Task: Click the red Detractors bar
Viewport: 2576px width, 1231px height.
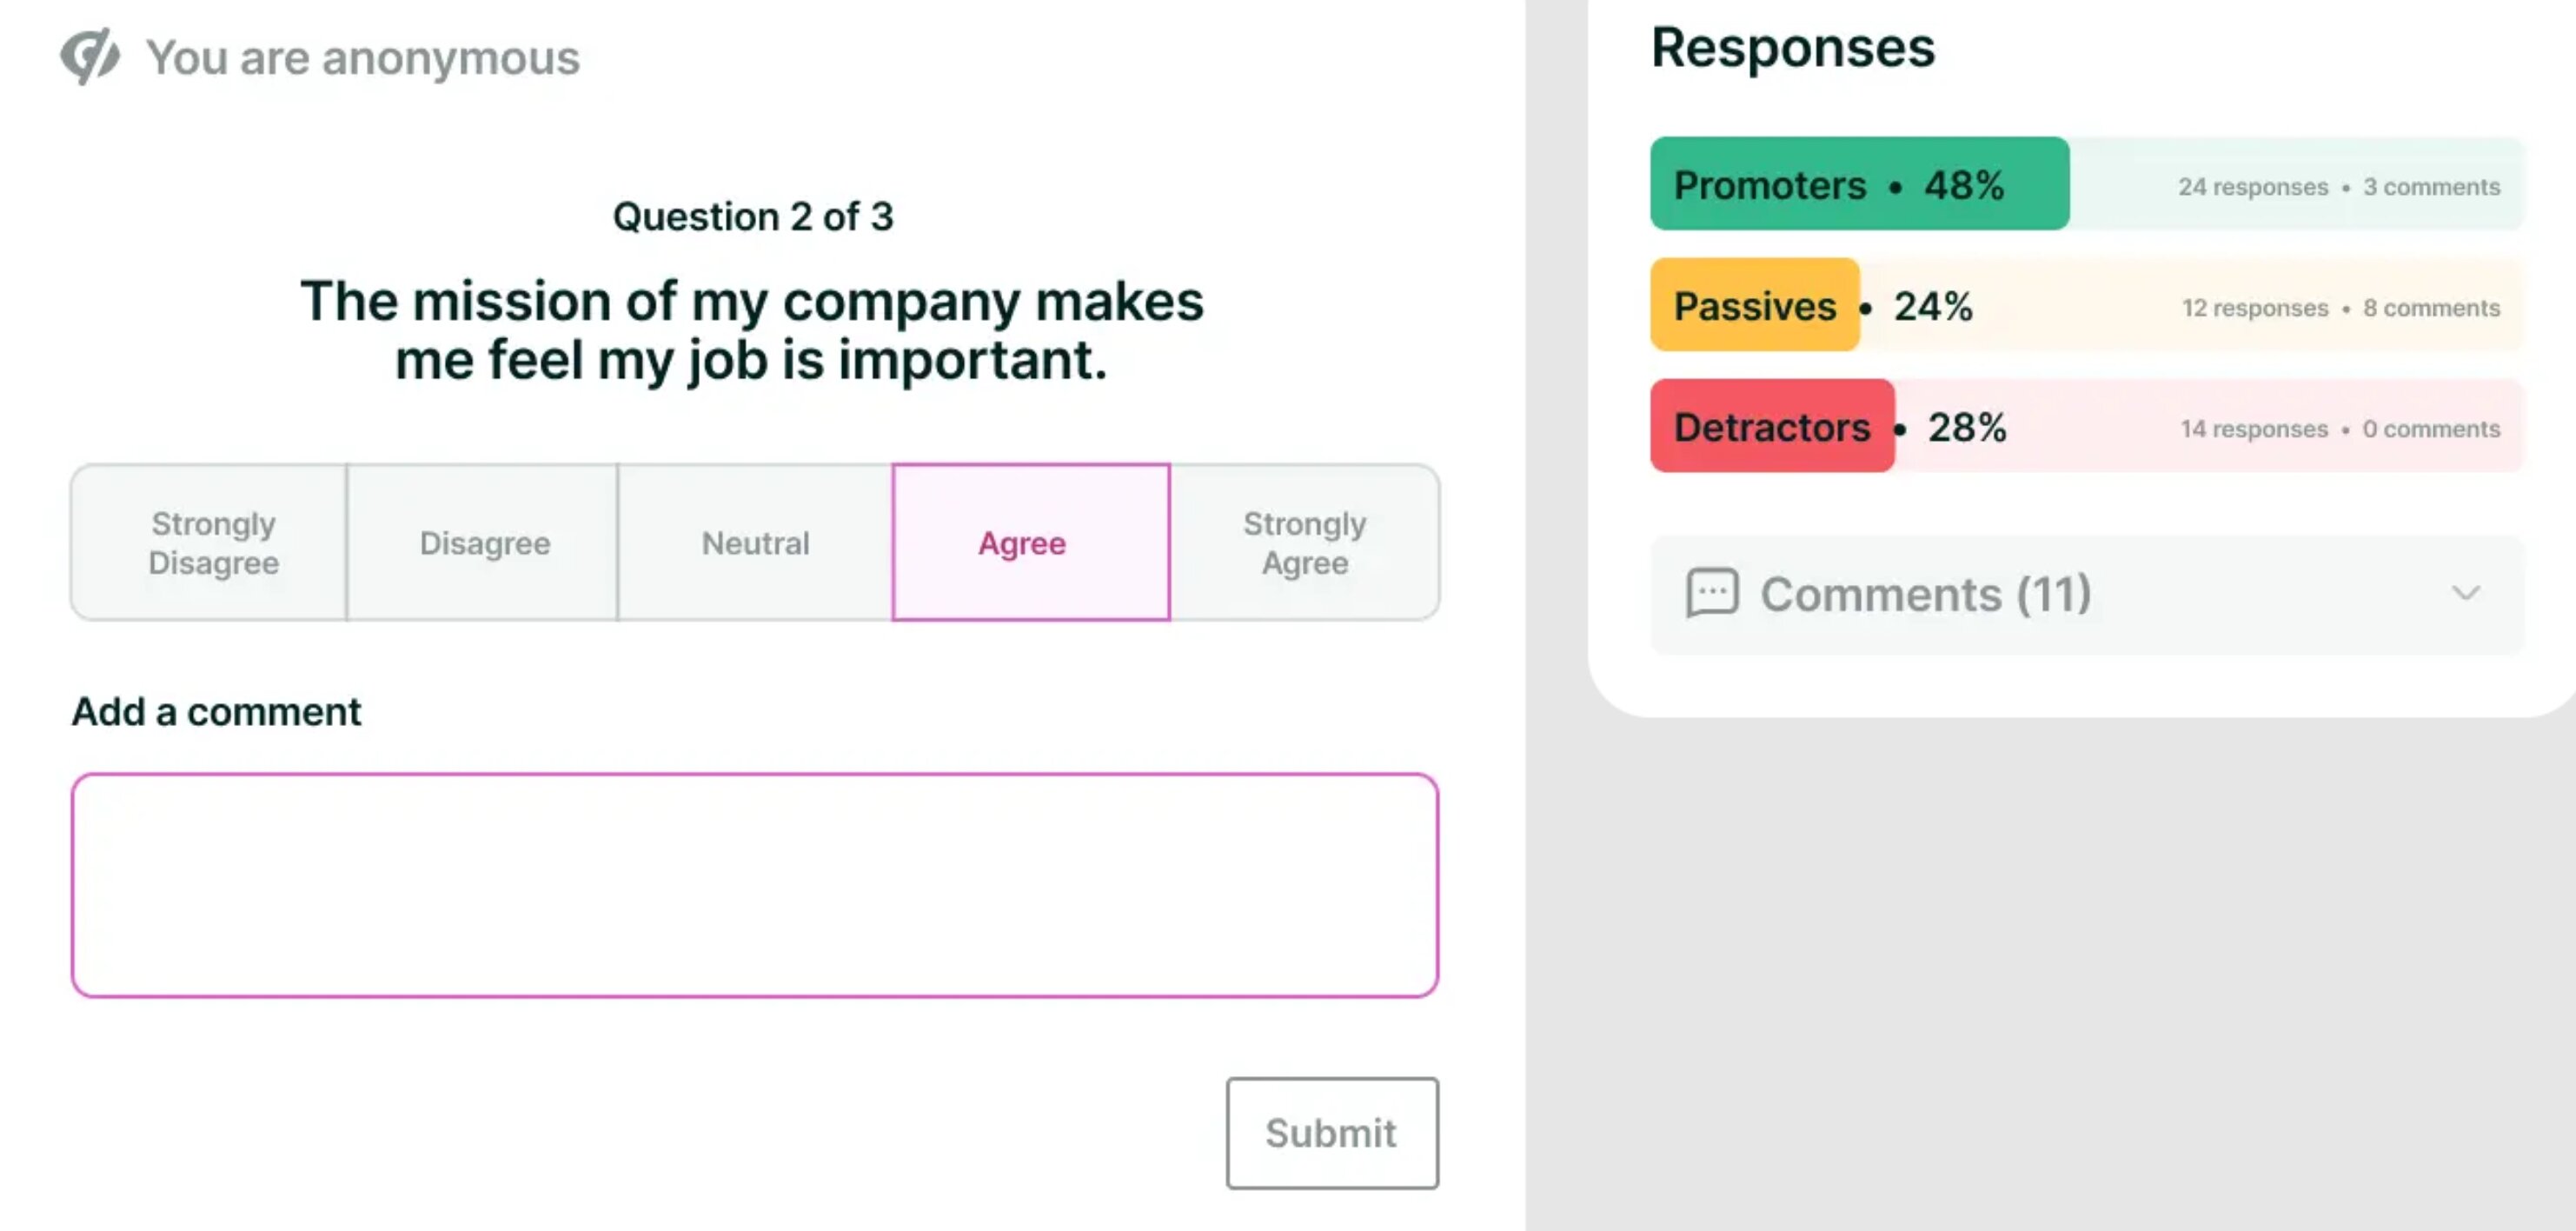Action: [1771, 427]
